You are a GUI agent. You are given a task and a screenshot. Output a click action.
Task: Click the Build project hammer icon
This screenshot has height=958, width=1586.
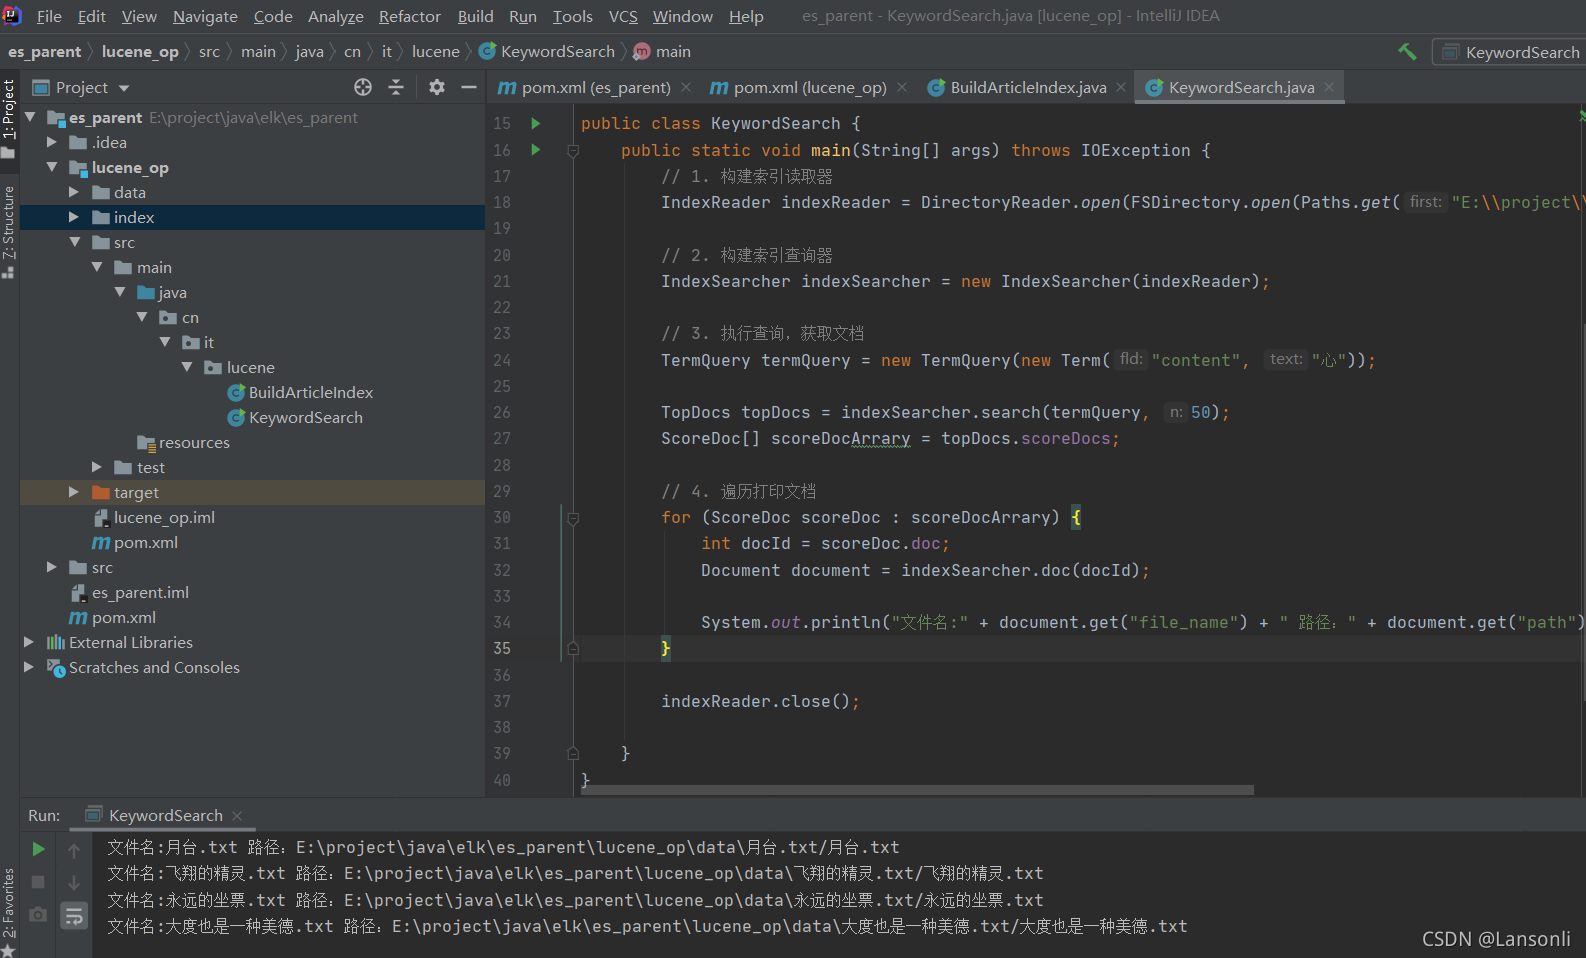(x=1407, y=52)
